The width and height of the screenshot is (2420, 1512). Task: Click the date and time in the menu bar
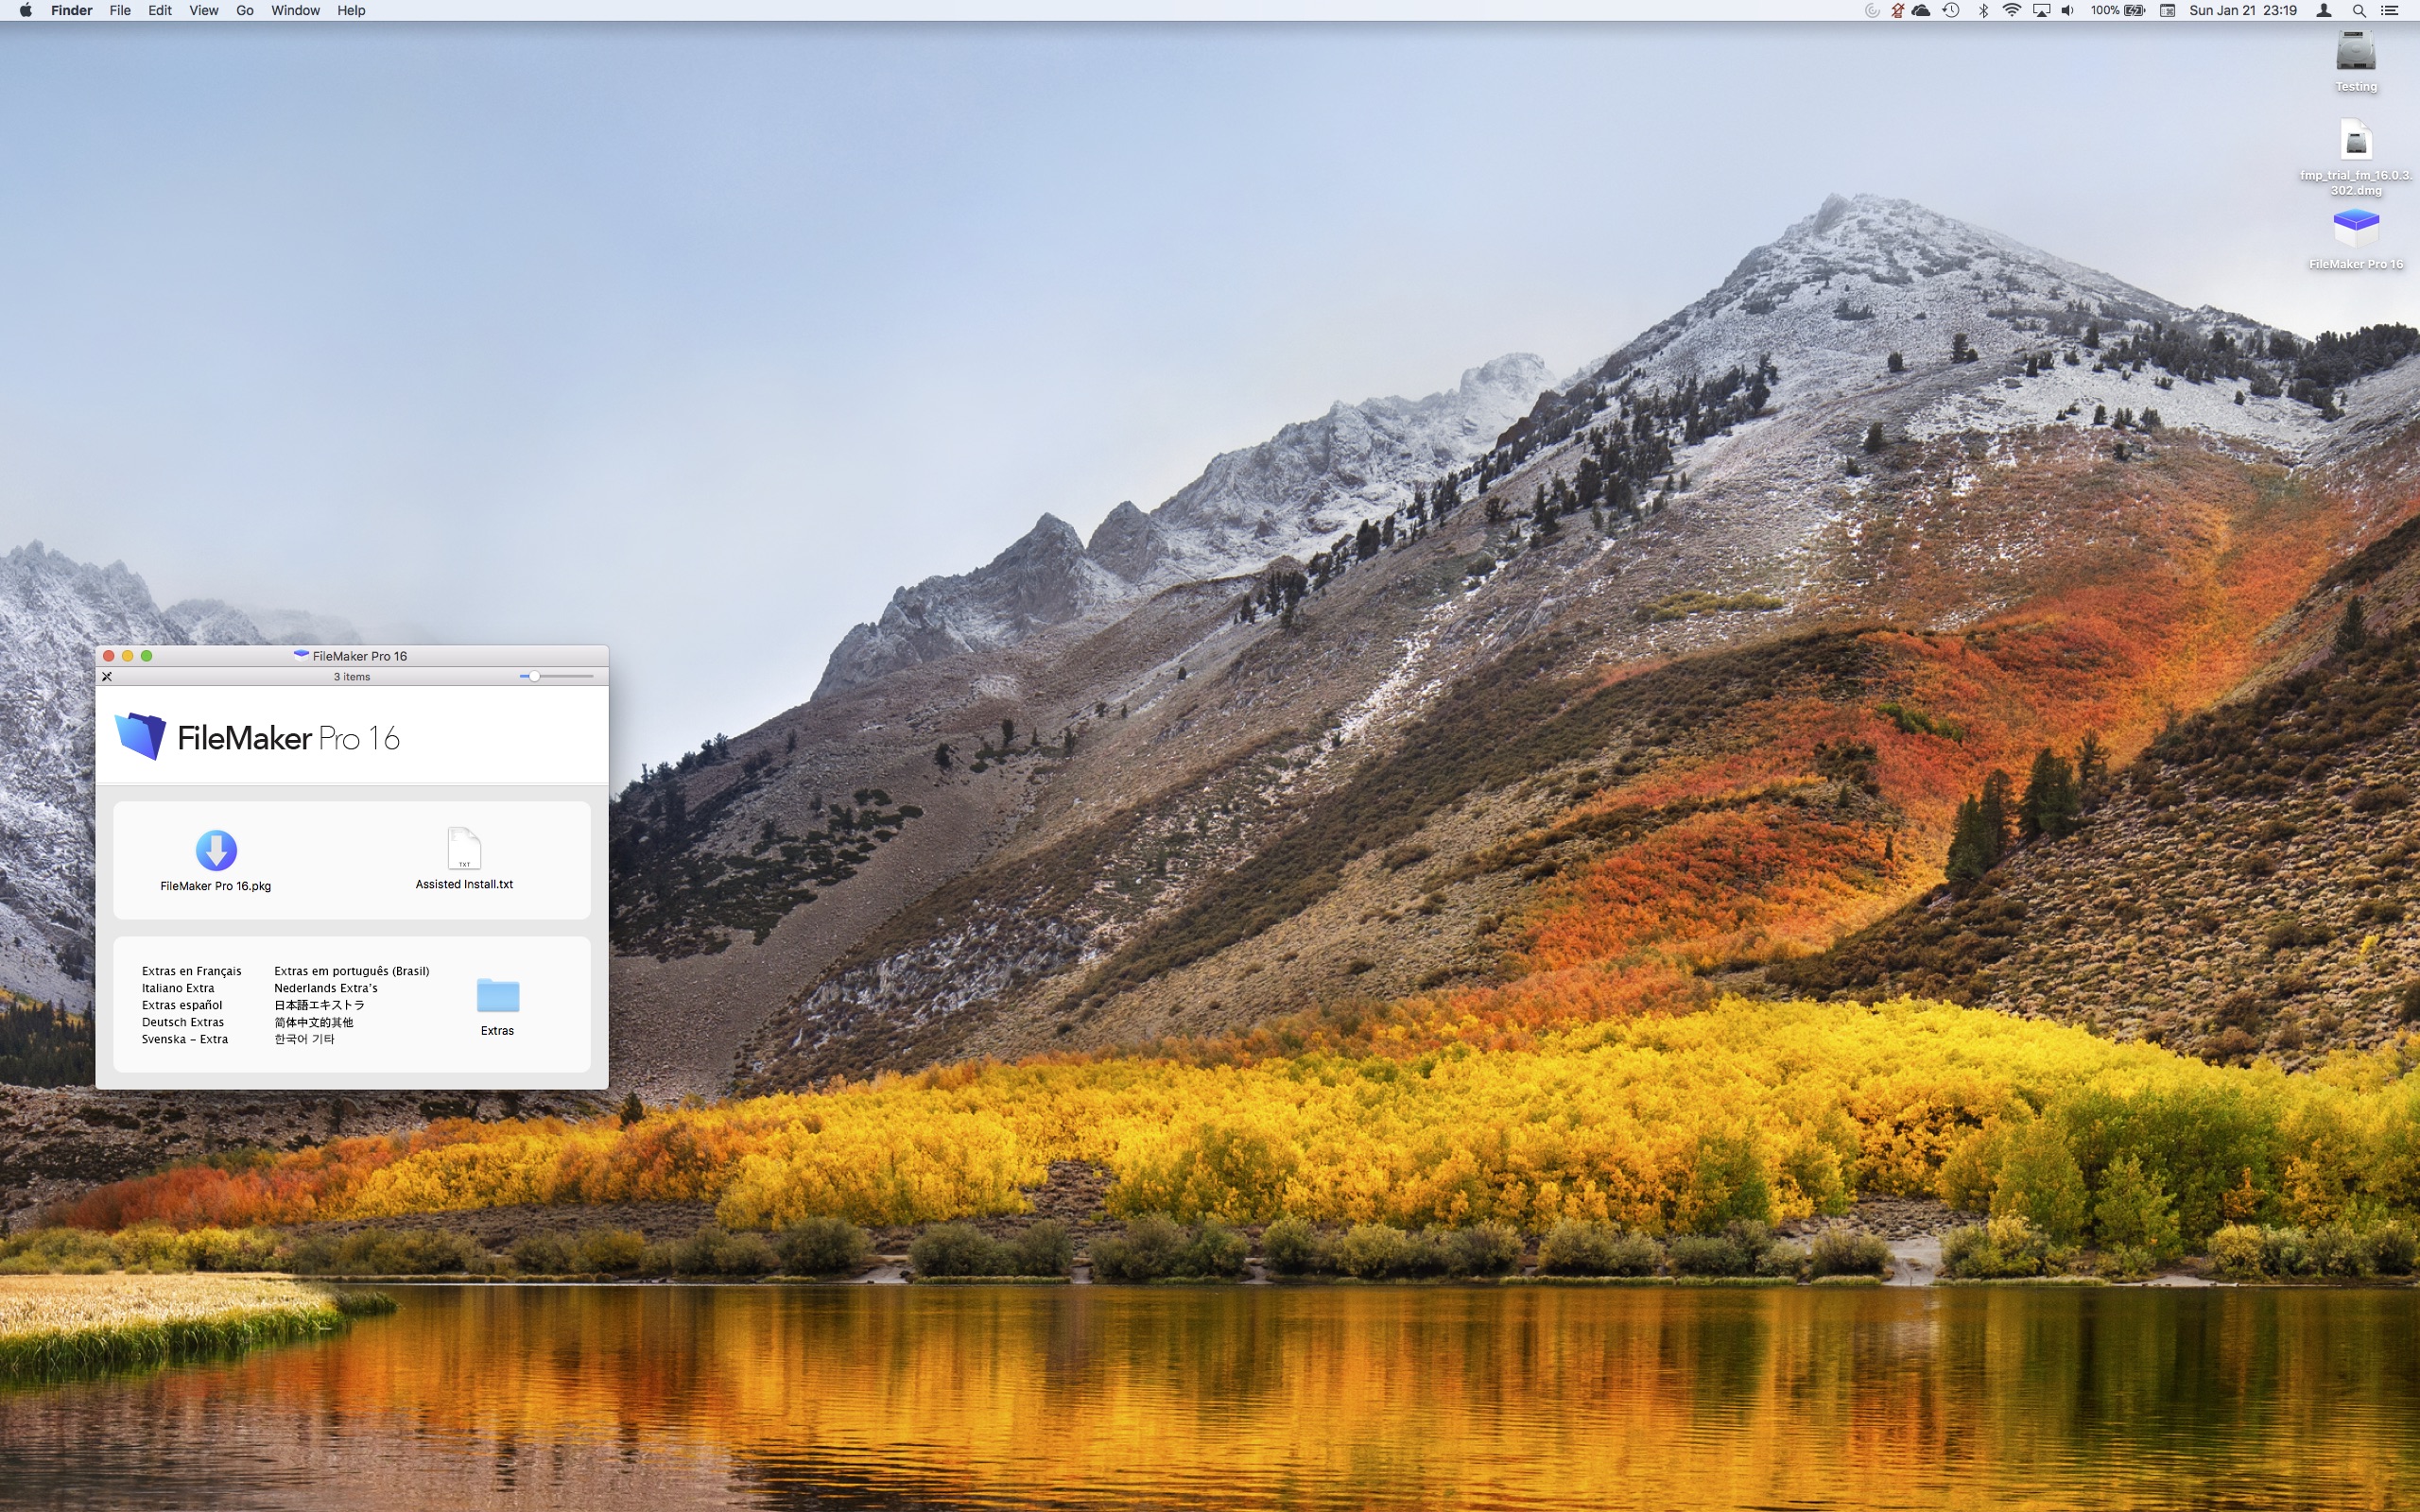pos(2242,11)
